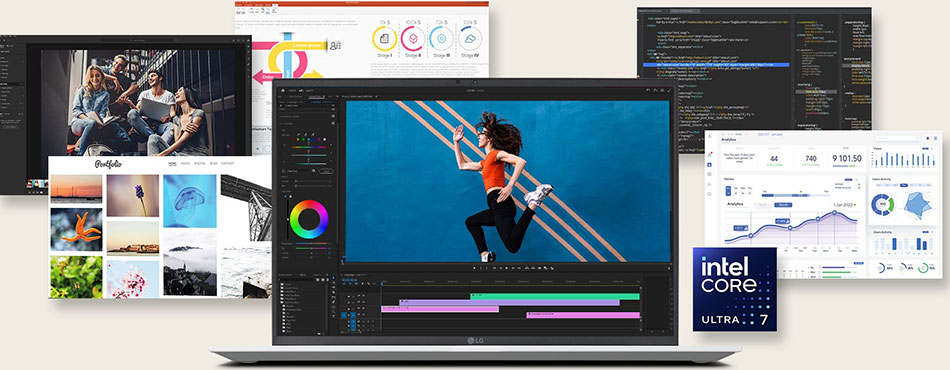
Task: Open the orange starfish photo thumbnail
Action: coord(76,230)
